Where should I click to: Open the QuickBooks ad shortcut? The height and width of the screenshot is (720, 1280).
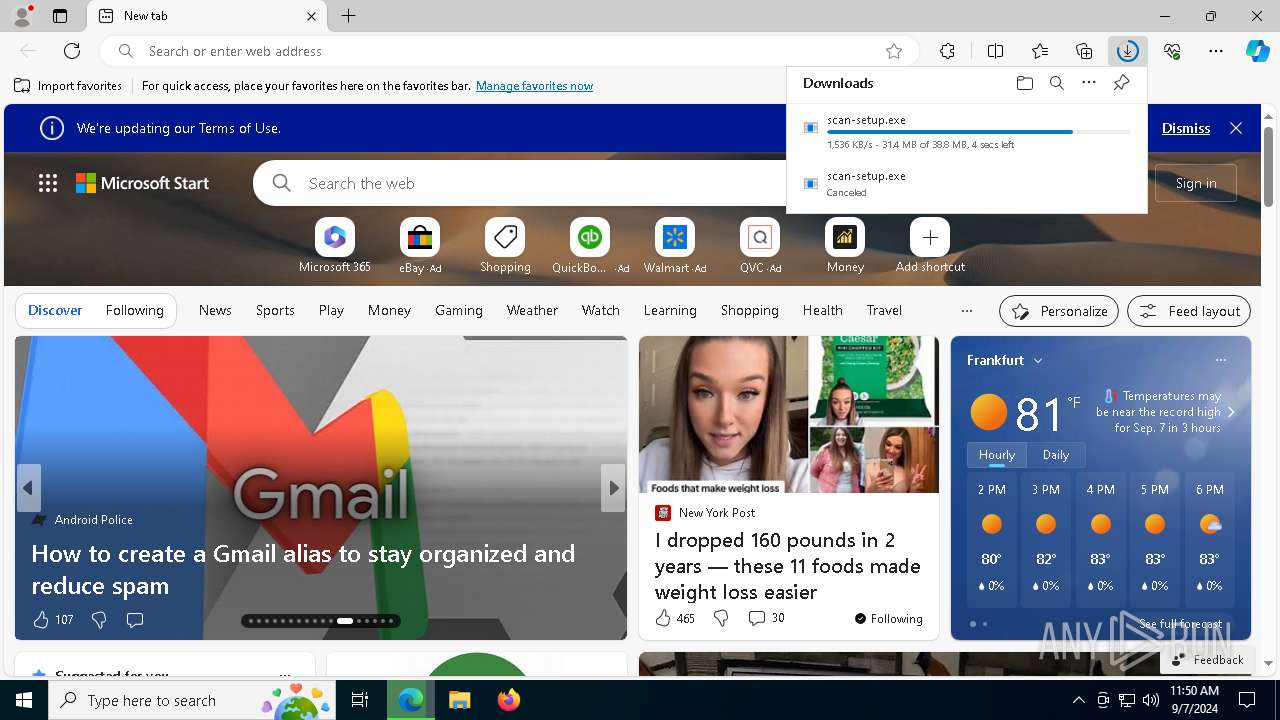tap(590, 245)
